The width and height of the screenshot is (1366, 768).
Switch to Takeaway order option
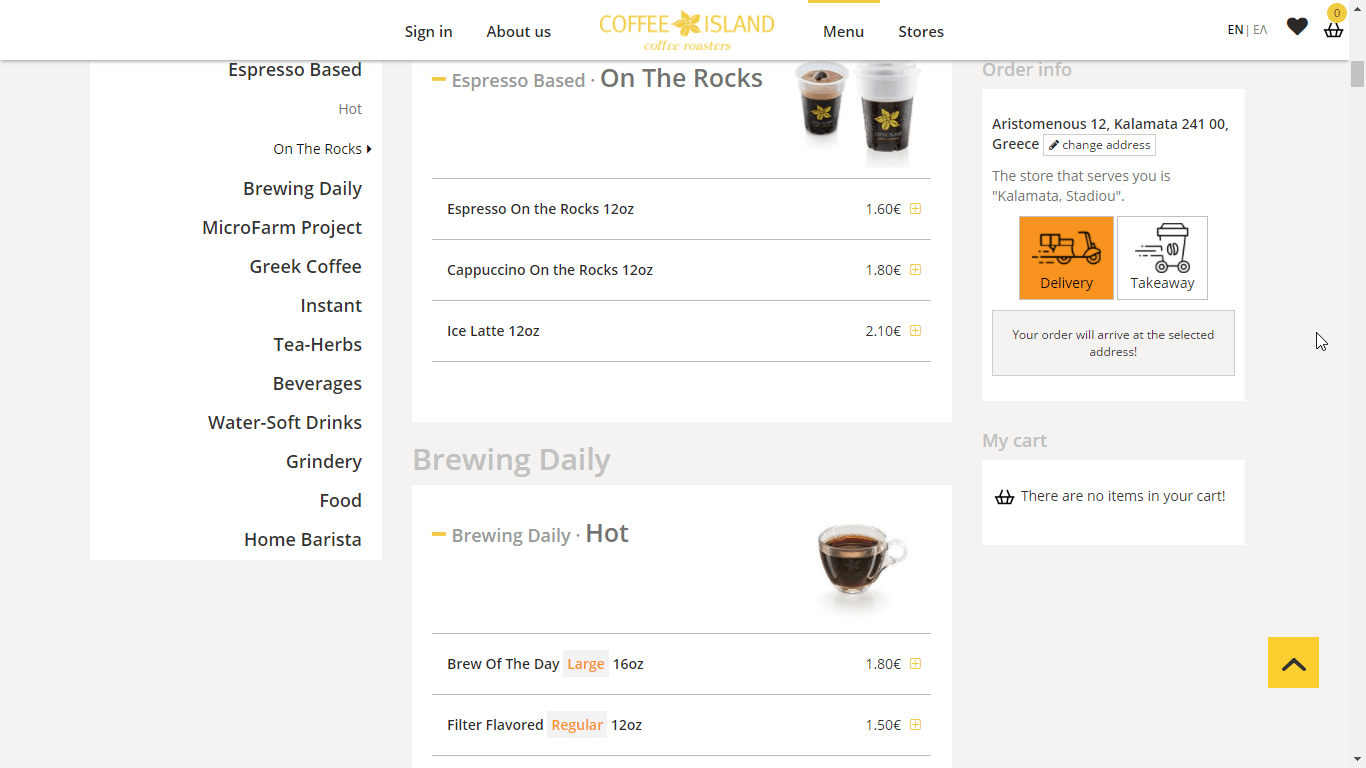(x=1162, y=258)
